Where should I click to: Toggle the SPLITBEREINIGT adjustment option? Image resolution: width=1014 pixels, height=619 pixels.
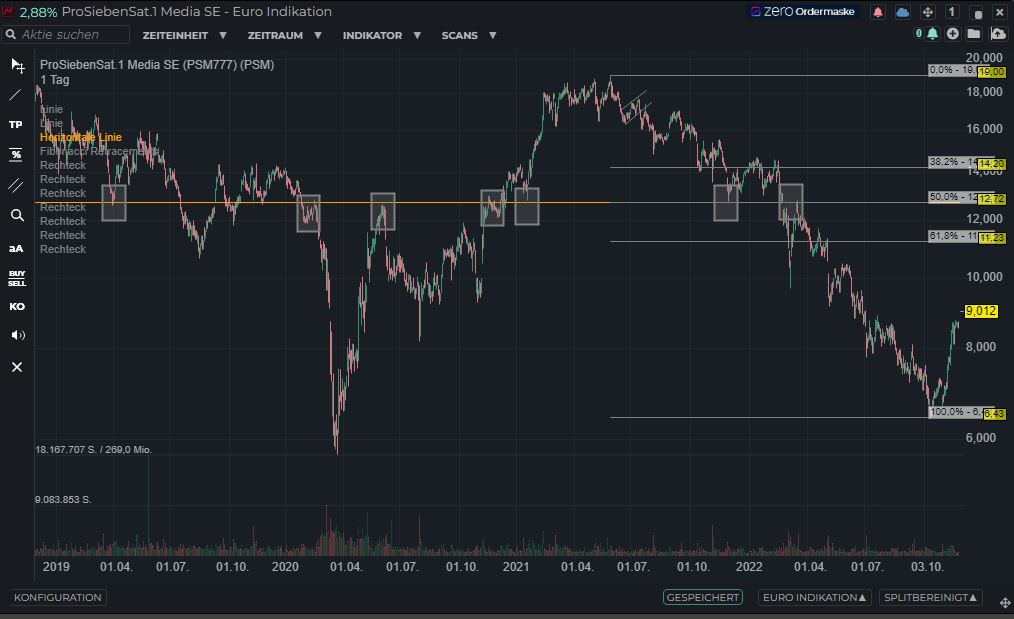pos(931,597)
